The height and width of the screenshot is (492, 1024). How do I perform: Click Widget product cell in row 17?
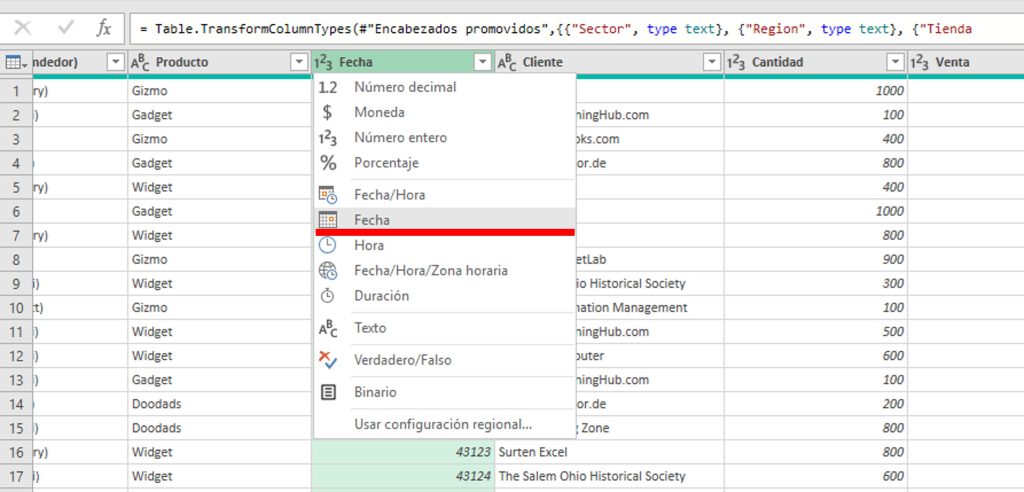tap(219, 476)
